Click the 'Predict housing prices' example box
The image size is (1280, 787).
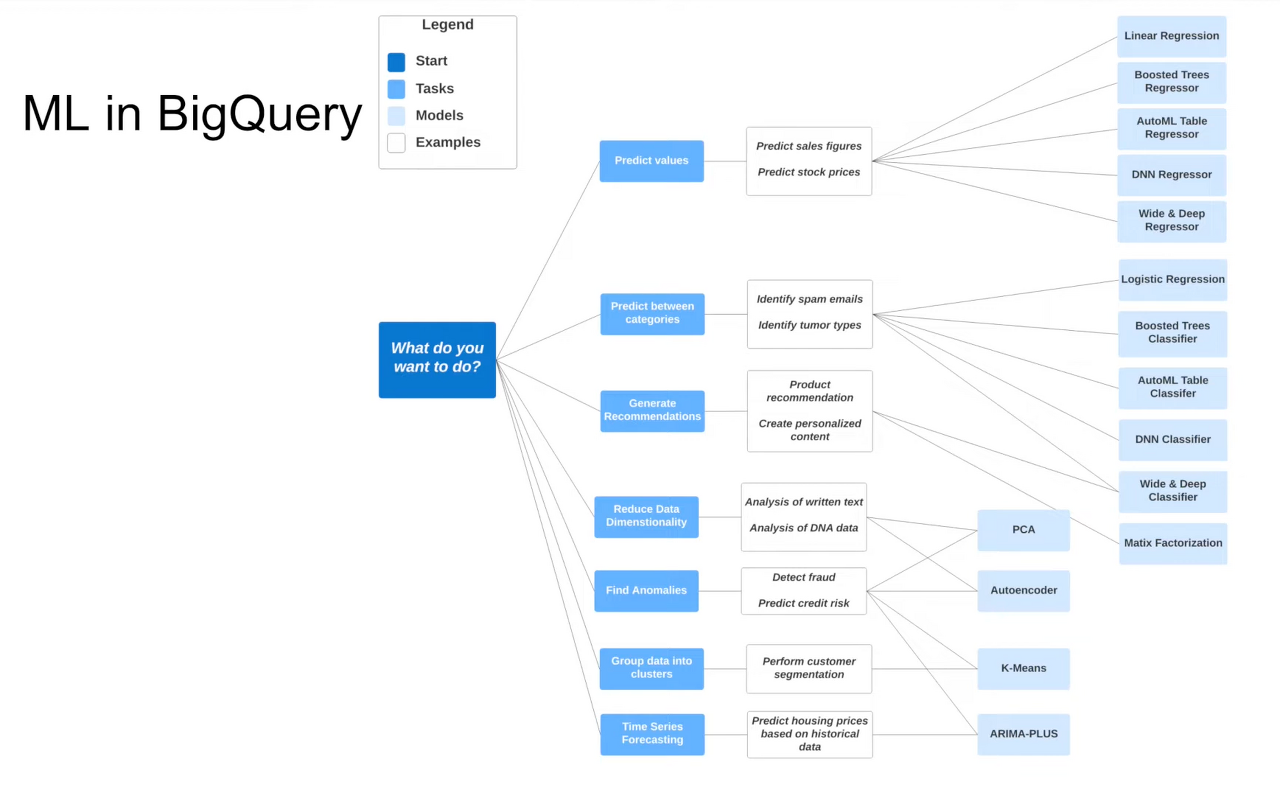[810, 734]
